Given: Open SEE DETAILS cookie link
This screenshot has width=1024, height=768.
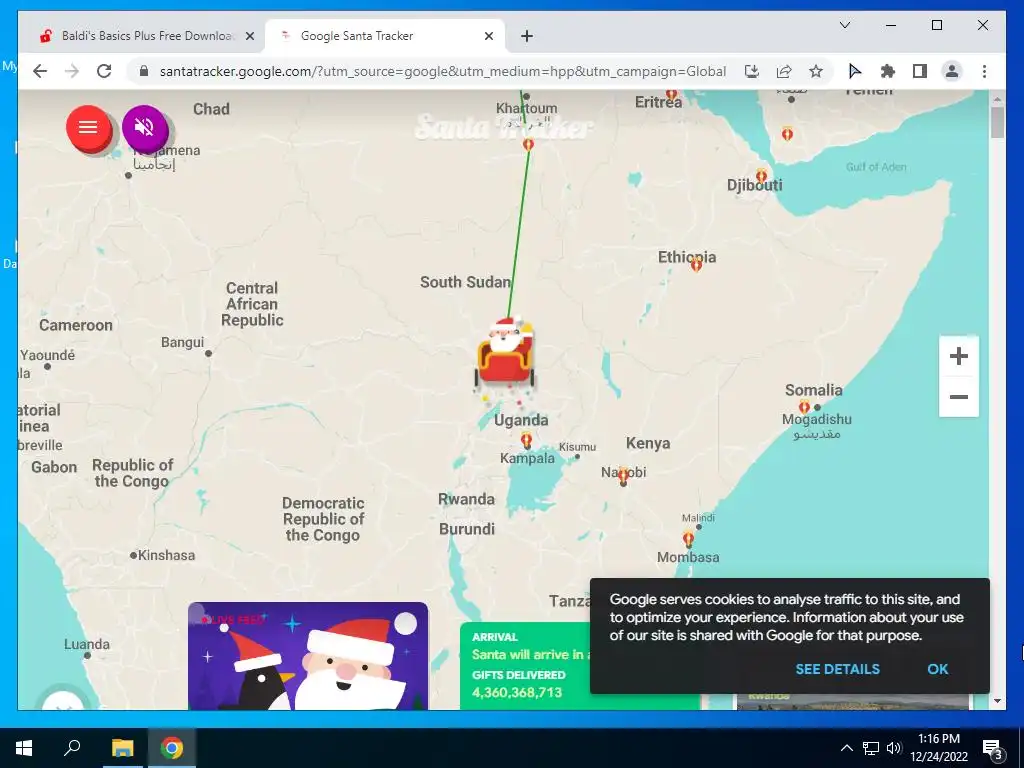Looking at the screenshot, I should [x=837, y=669].
